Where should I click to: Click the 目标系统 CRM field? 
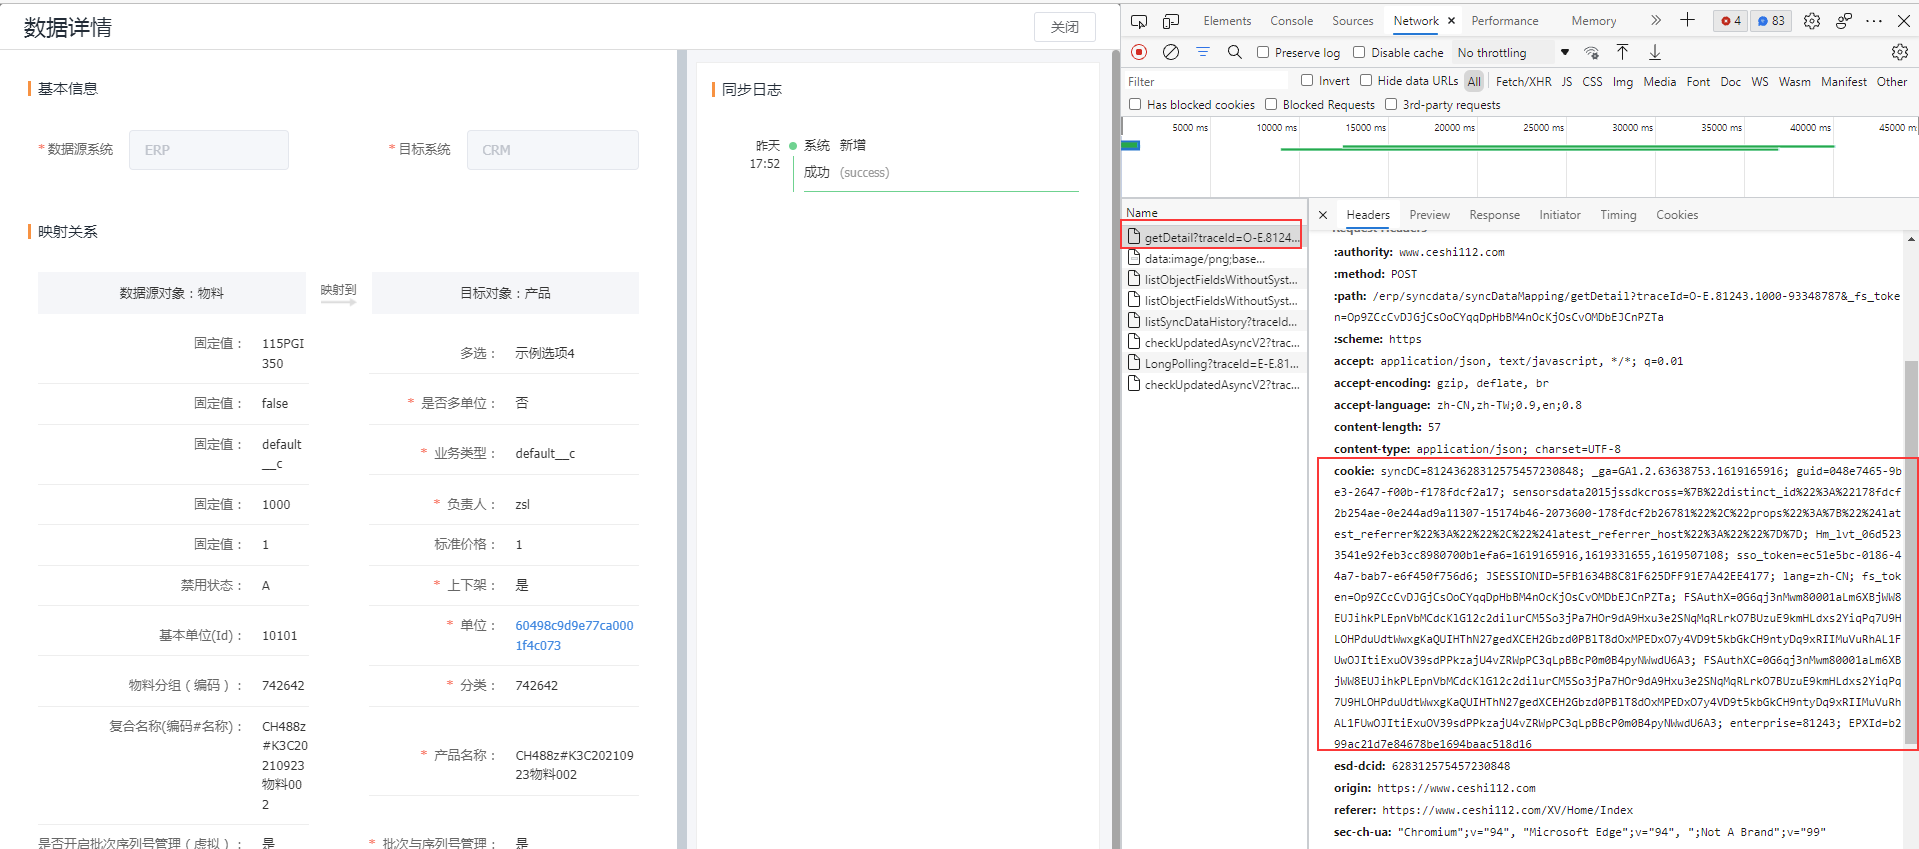552,150
